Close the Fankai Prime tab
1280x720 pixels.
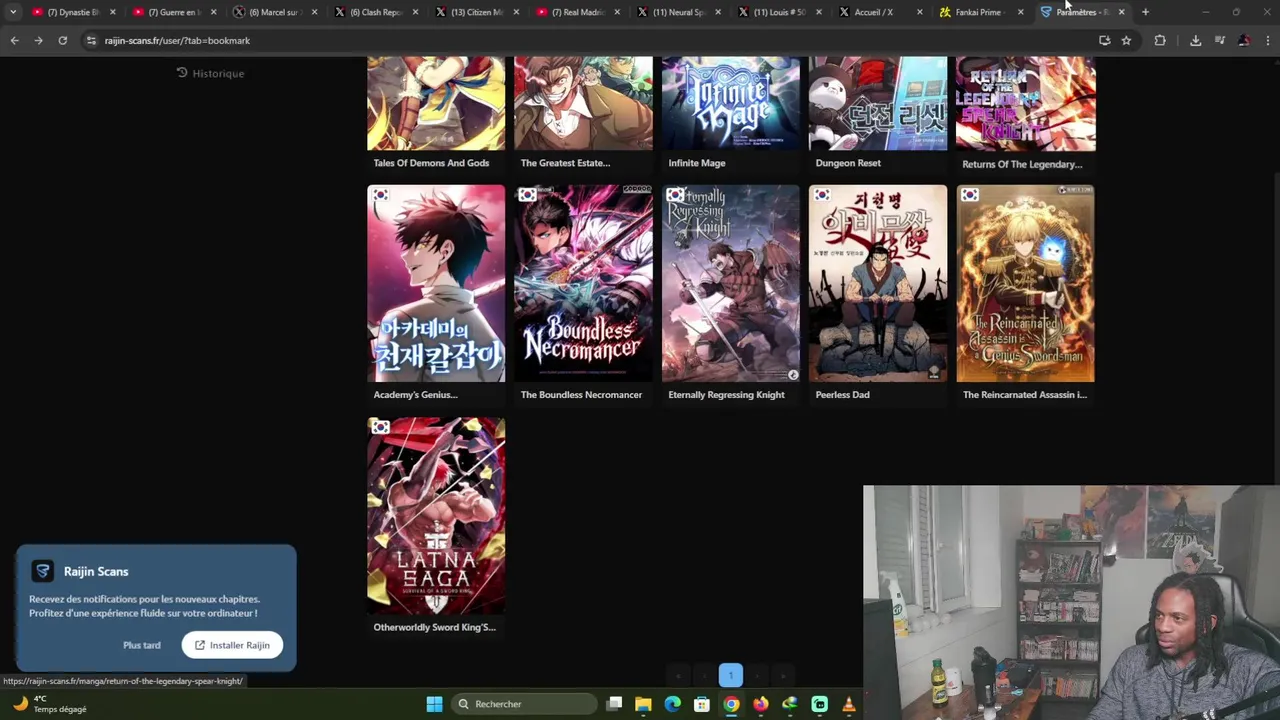(1020, 12)
